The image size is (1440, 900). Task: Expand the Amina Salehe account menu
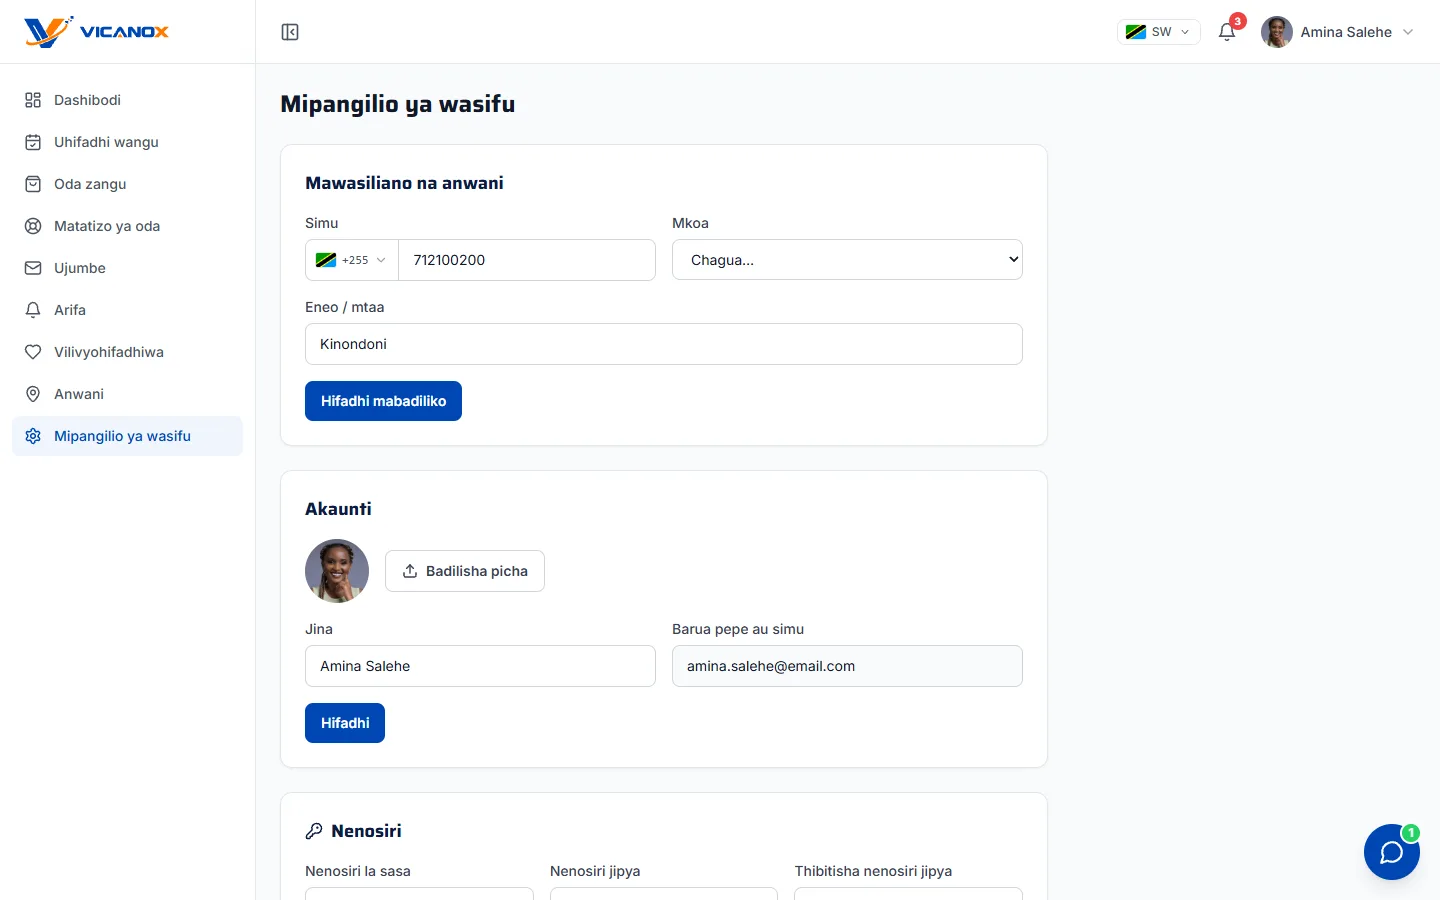click(1338, 32)
